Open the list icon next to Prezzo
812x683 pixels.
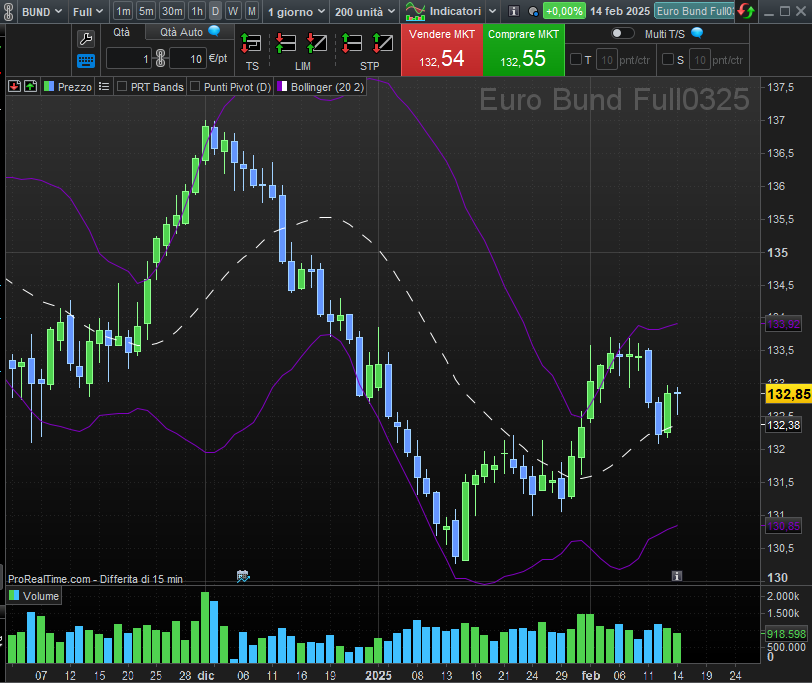[104, 86]
